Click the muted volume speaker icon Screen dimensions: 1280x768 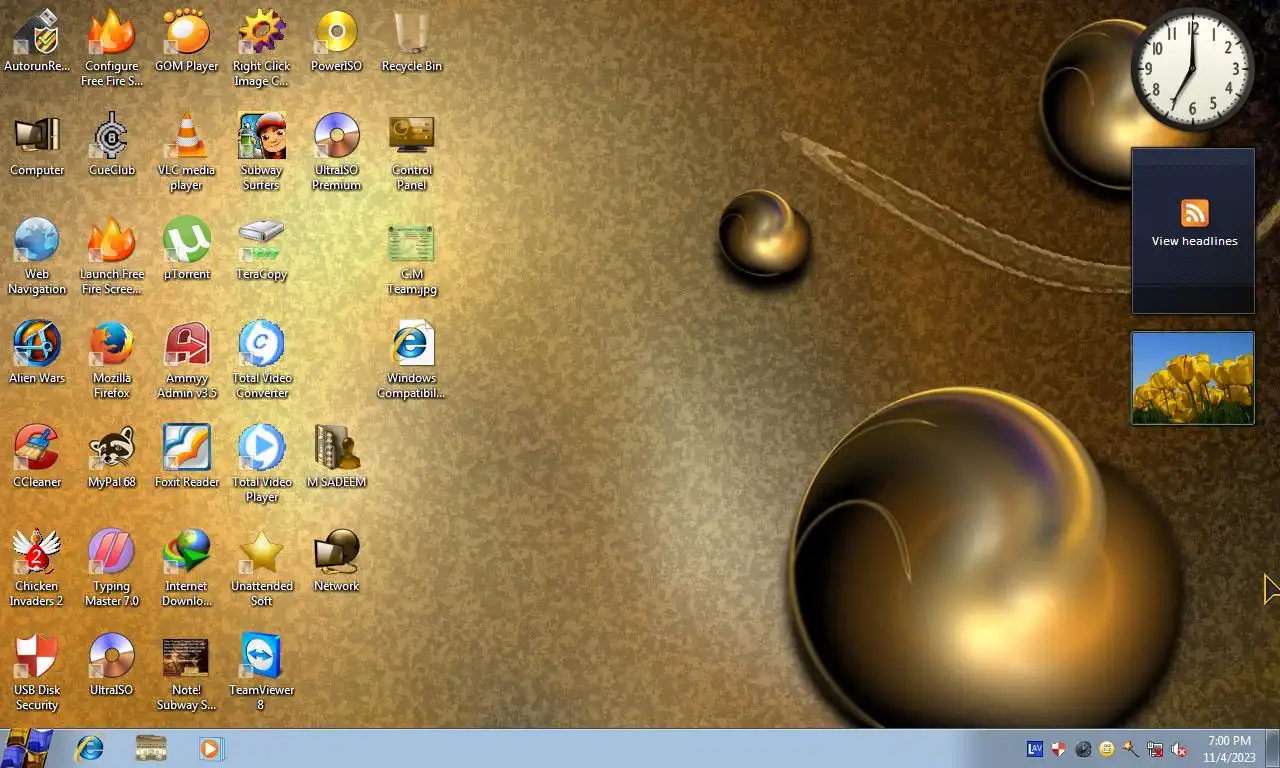[1179, 749]
